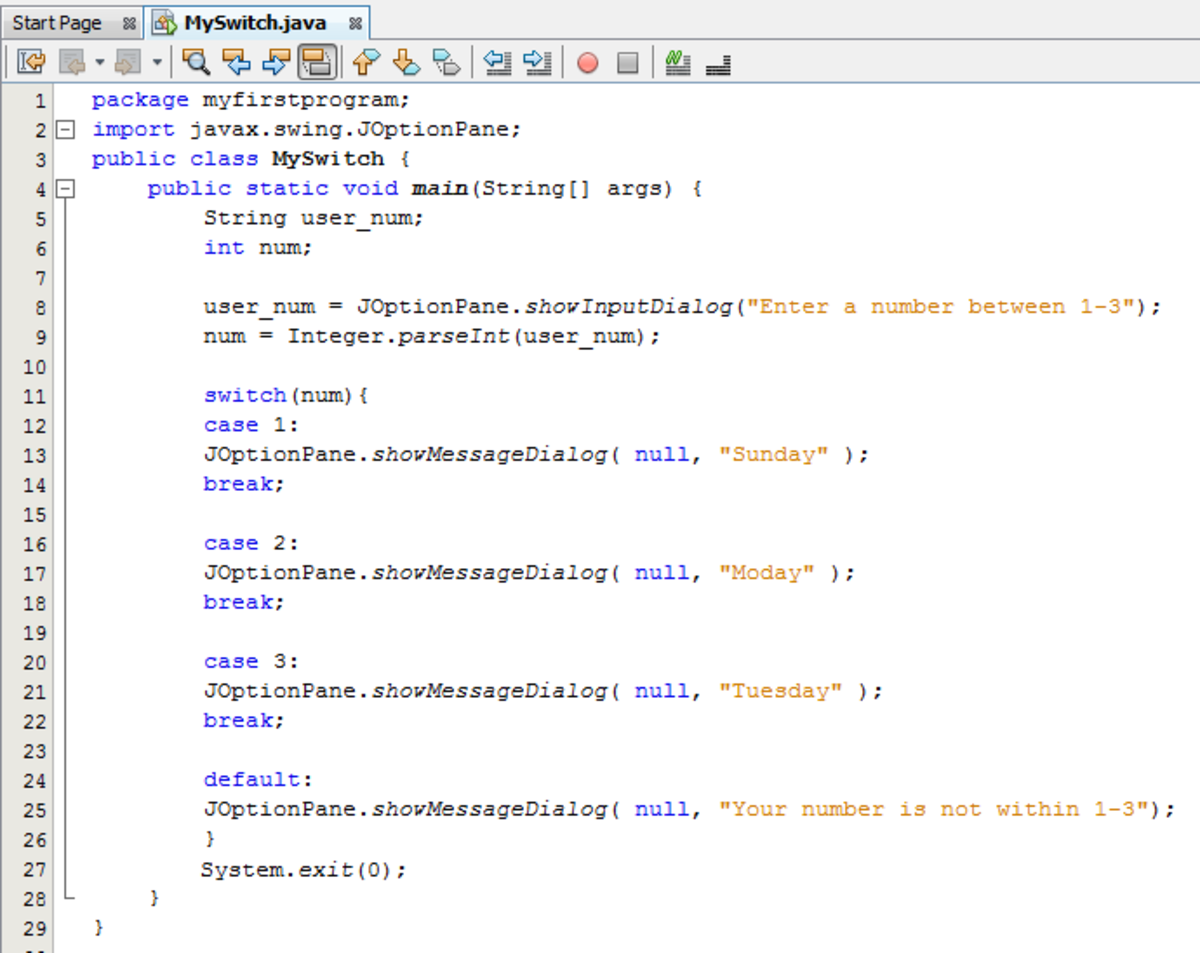Click the text "package myfirstprogram;"
The width and height of the screenshot is (1200, 953).
tap(251, 100)
